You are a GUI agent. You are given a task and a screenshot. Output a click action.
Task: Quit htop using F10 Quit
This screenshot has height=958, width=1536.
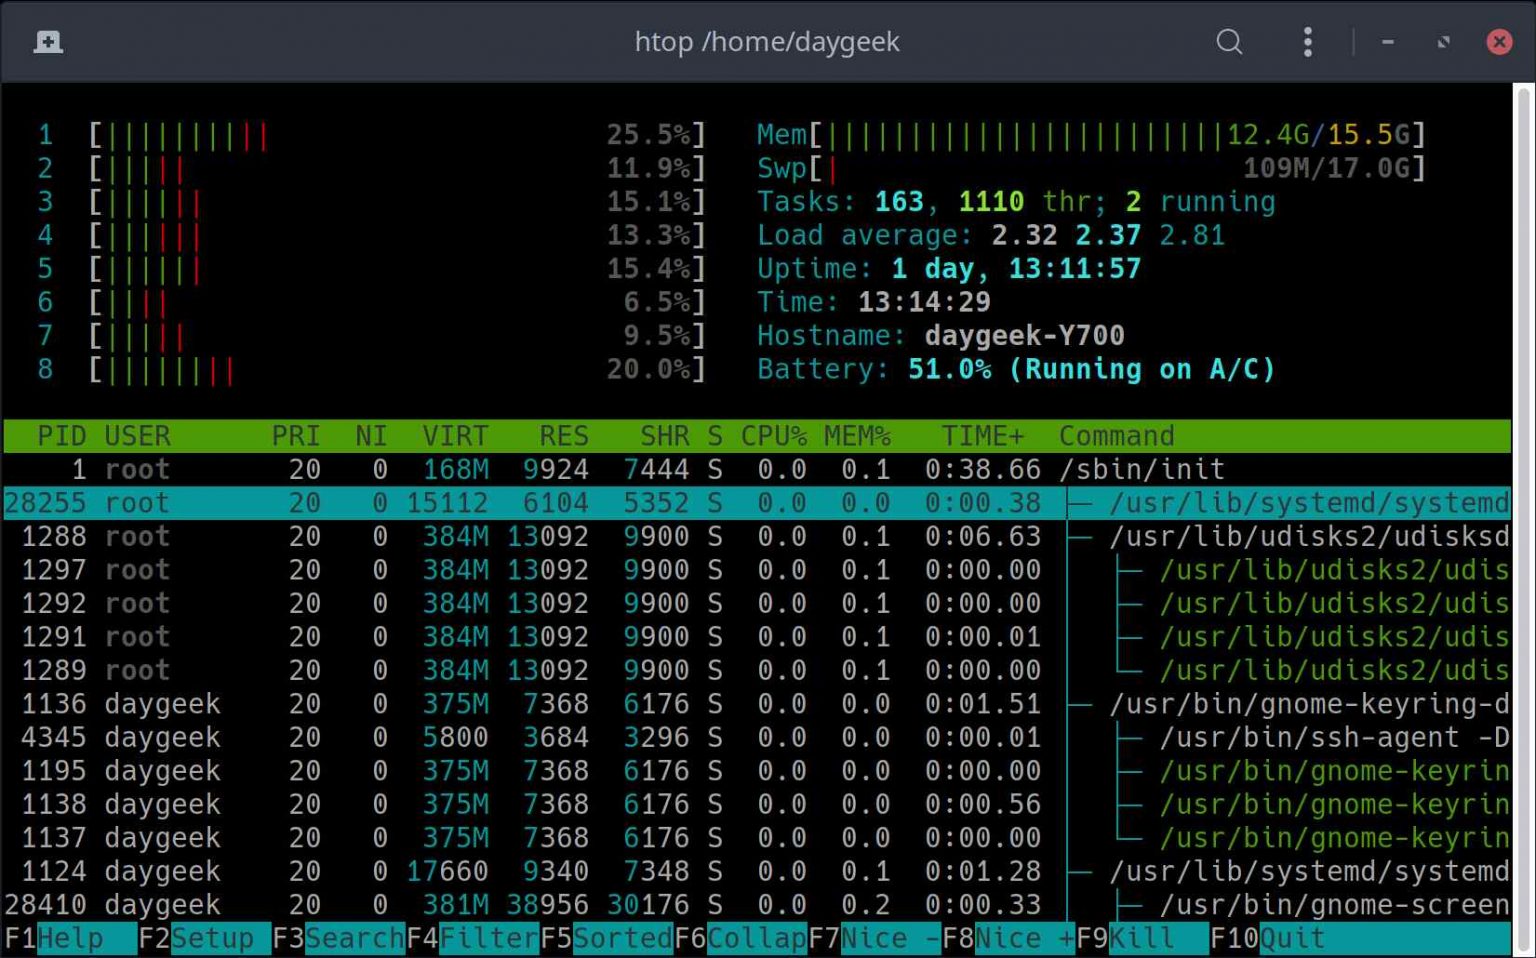(1292, 938)
